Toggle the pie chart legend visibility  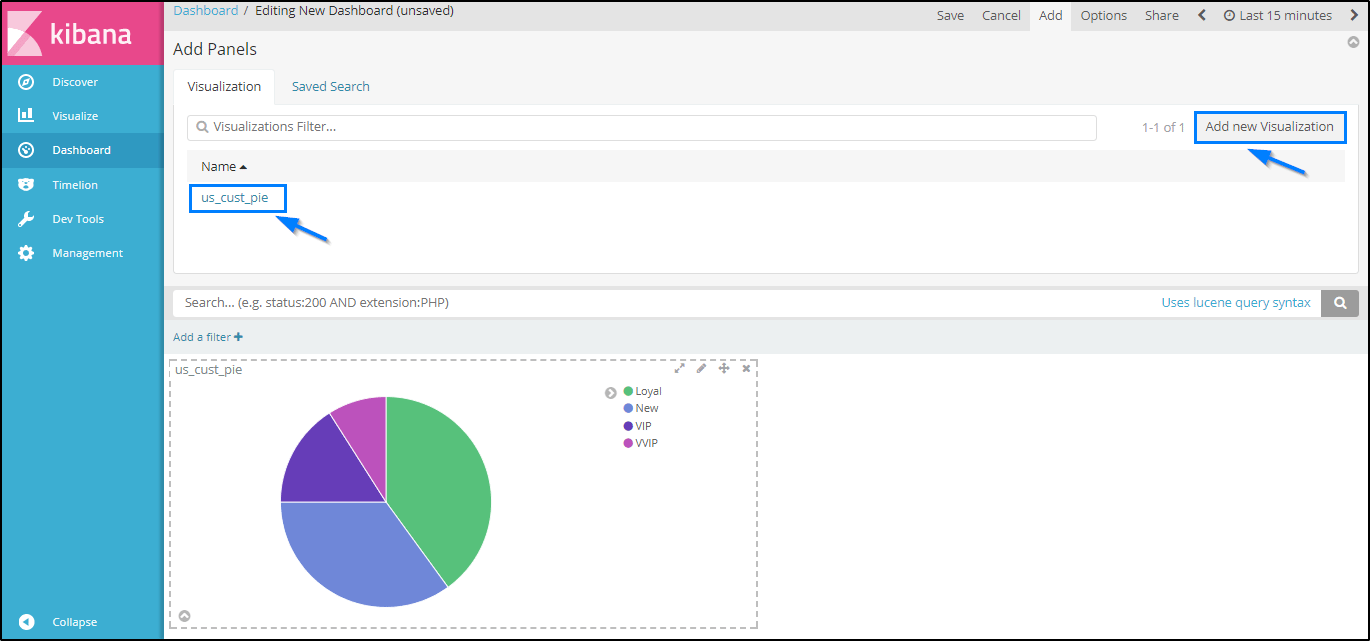click(610, 393)
